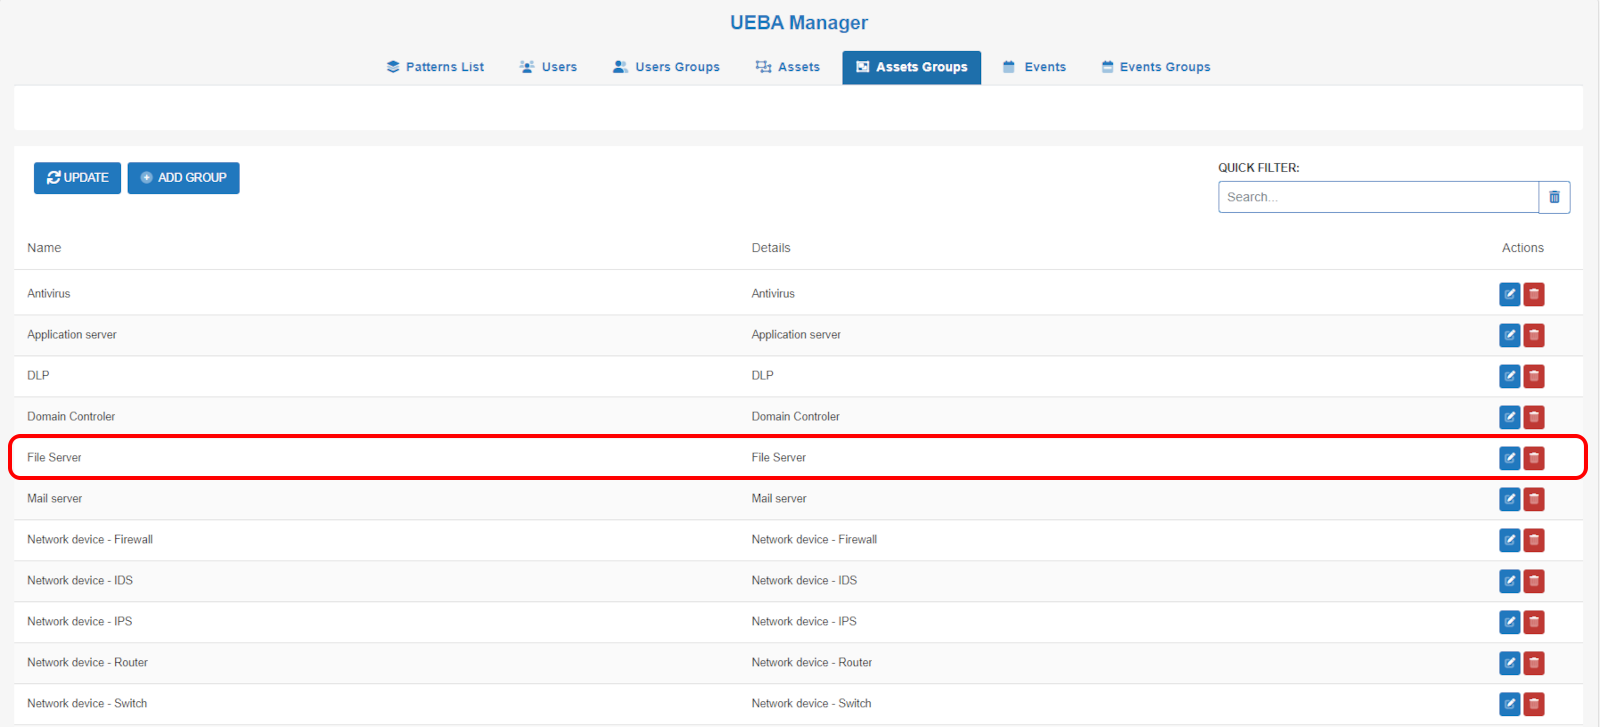This screenshot has width=1600, height=727.
Task: Select the Application server name cell
Action: (x=72, y=335)
